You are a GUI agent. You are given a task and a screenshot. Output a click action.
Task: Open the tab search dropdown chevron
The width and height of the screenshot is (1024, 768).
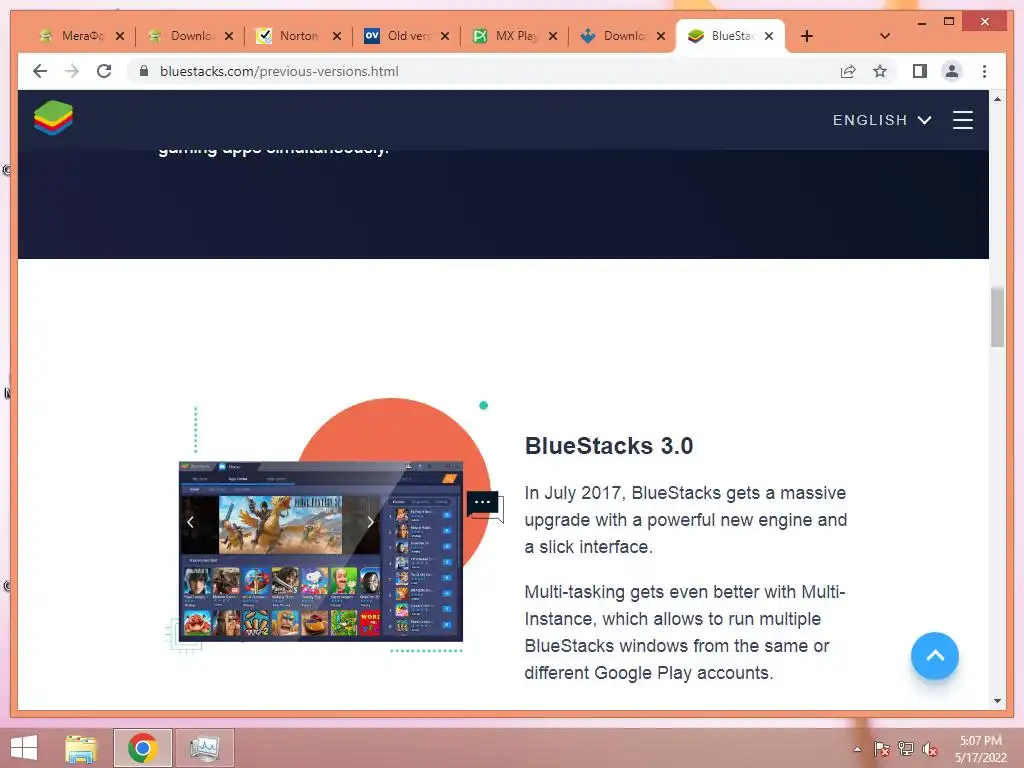point(884,36)
